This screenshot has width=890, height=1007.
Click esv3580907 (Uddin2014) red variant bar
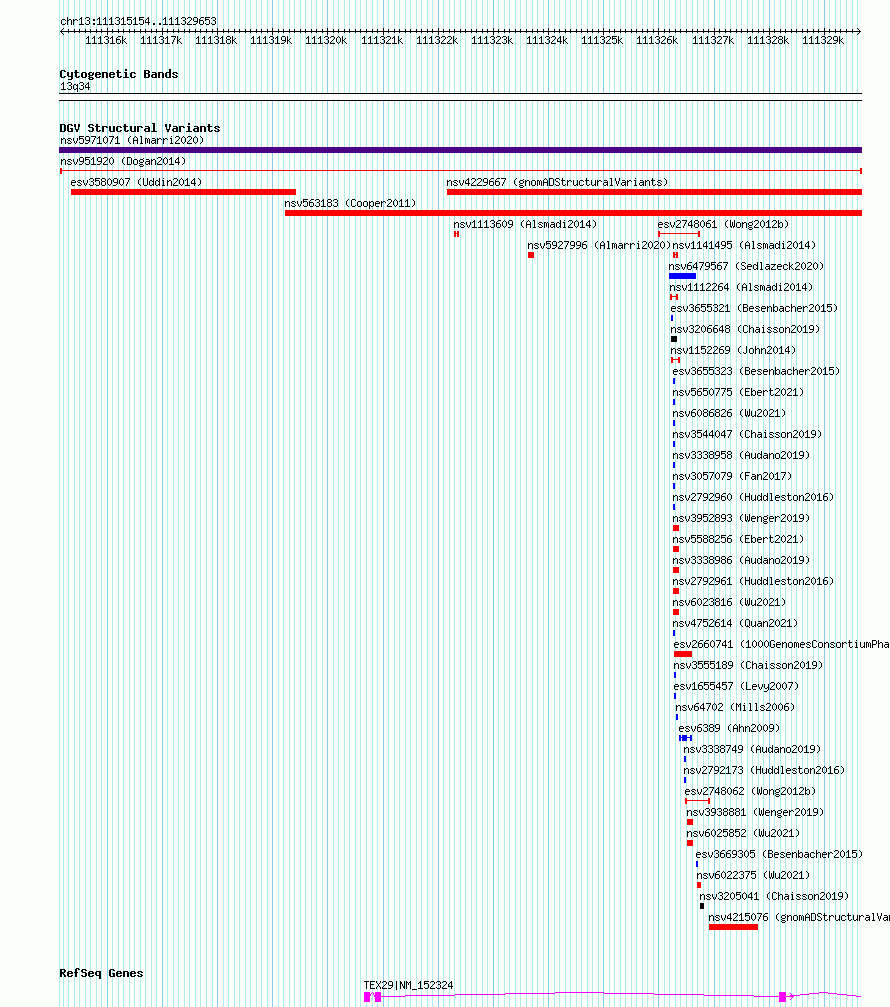tap(183, 191)
